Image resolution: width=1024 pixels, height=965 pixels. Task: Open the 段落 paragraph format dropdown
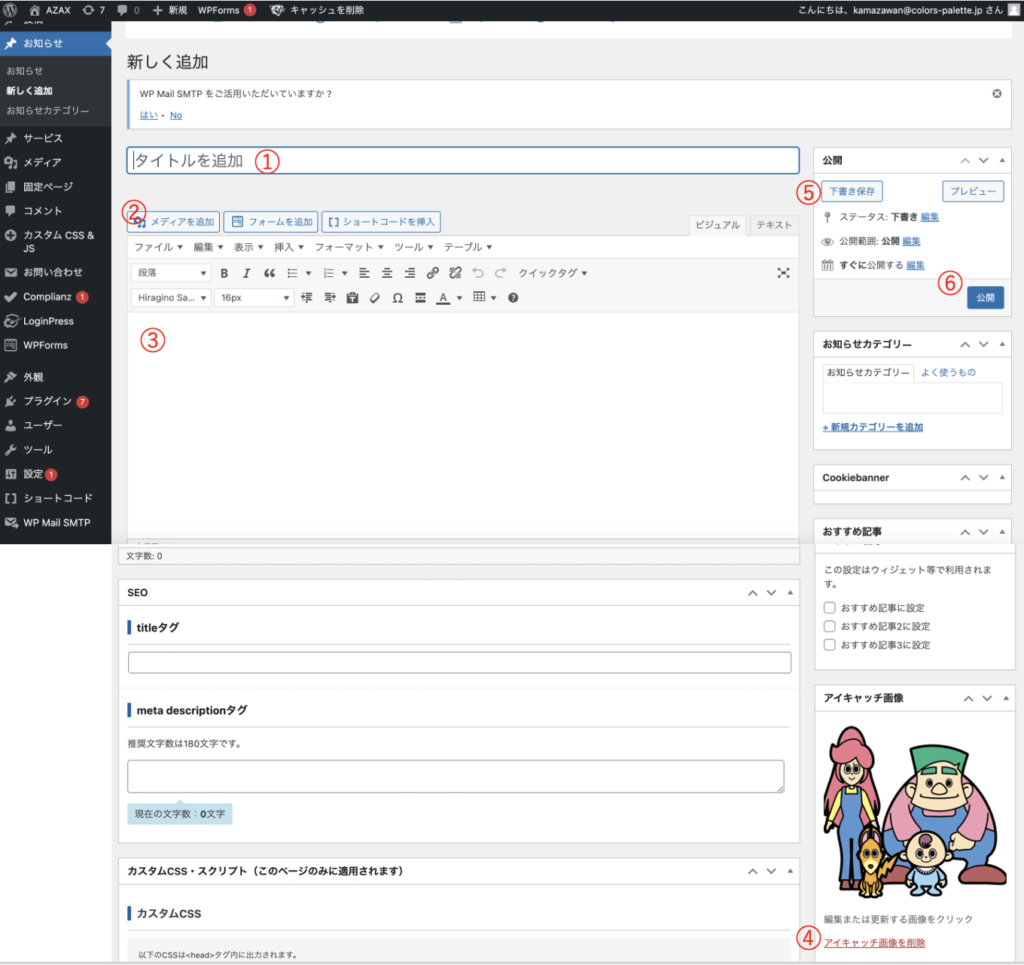(171, 273)
